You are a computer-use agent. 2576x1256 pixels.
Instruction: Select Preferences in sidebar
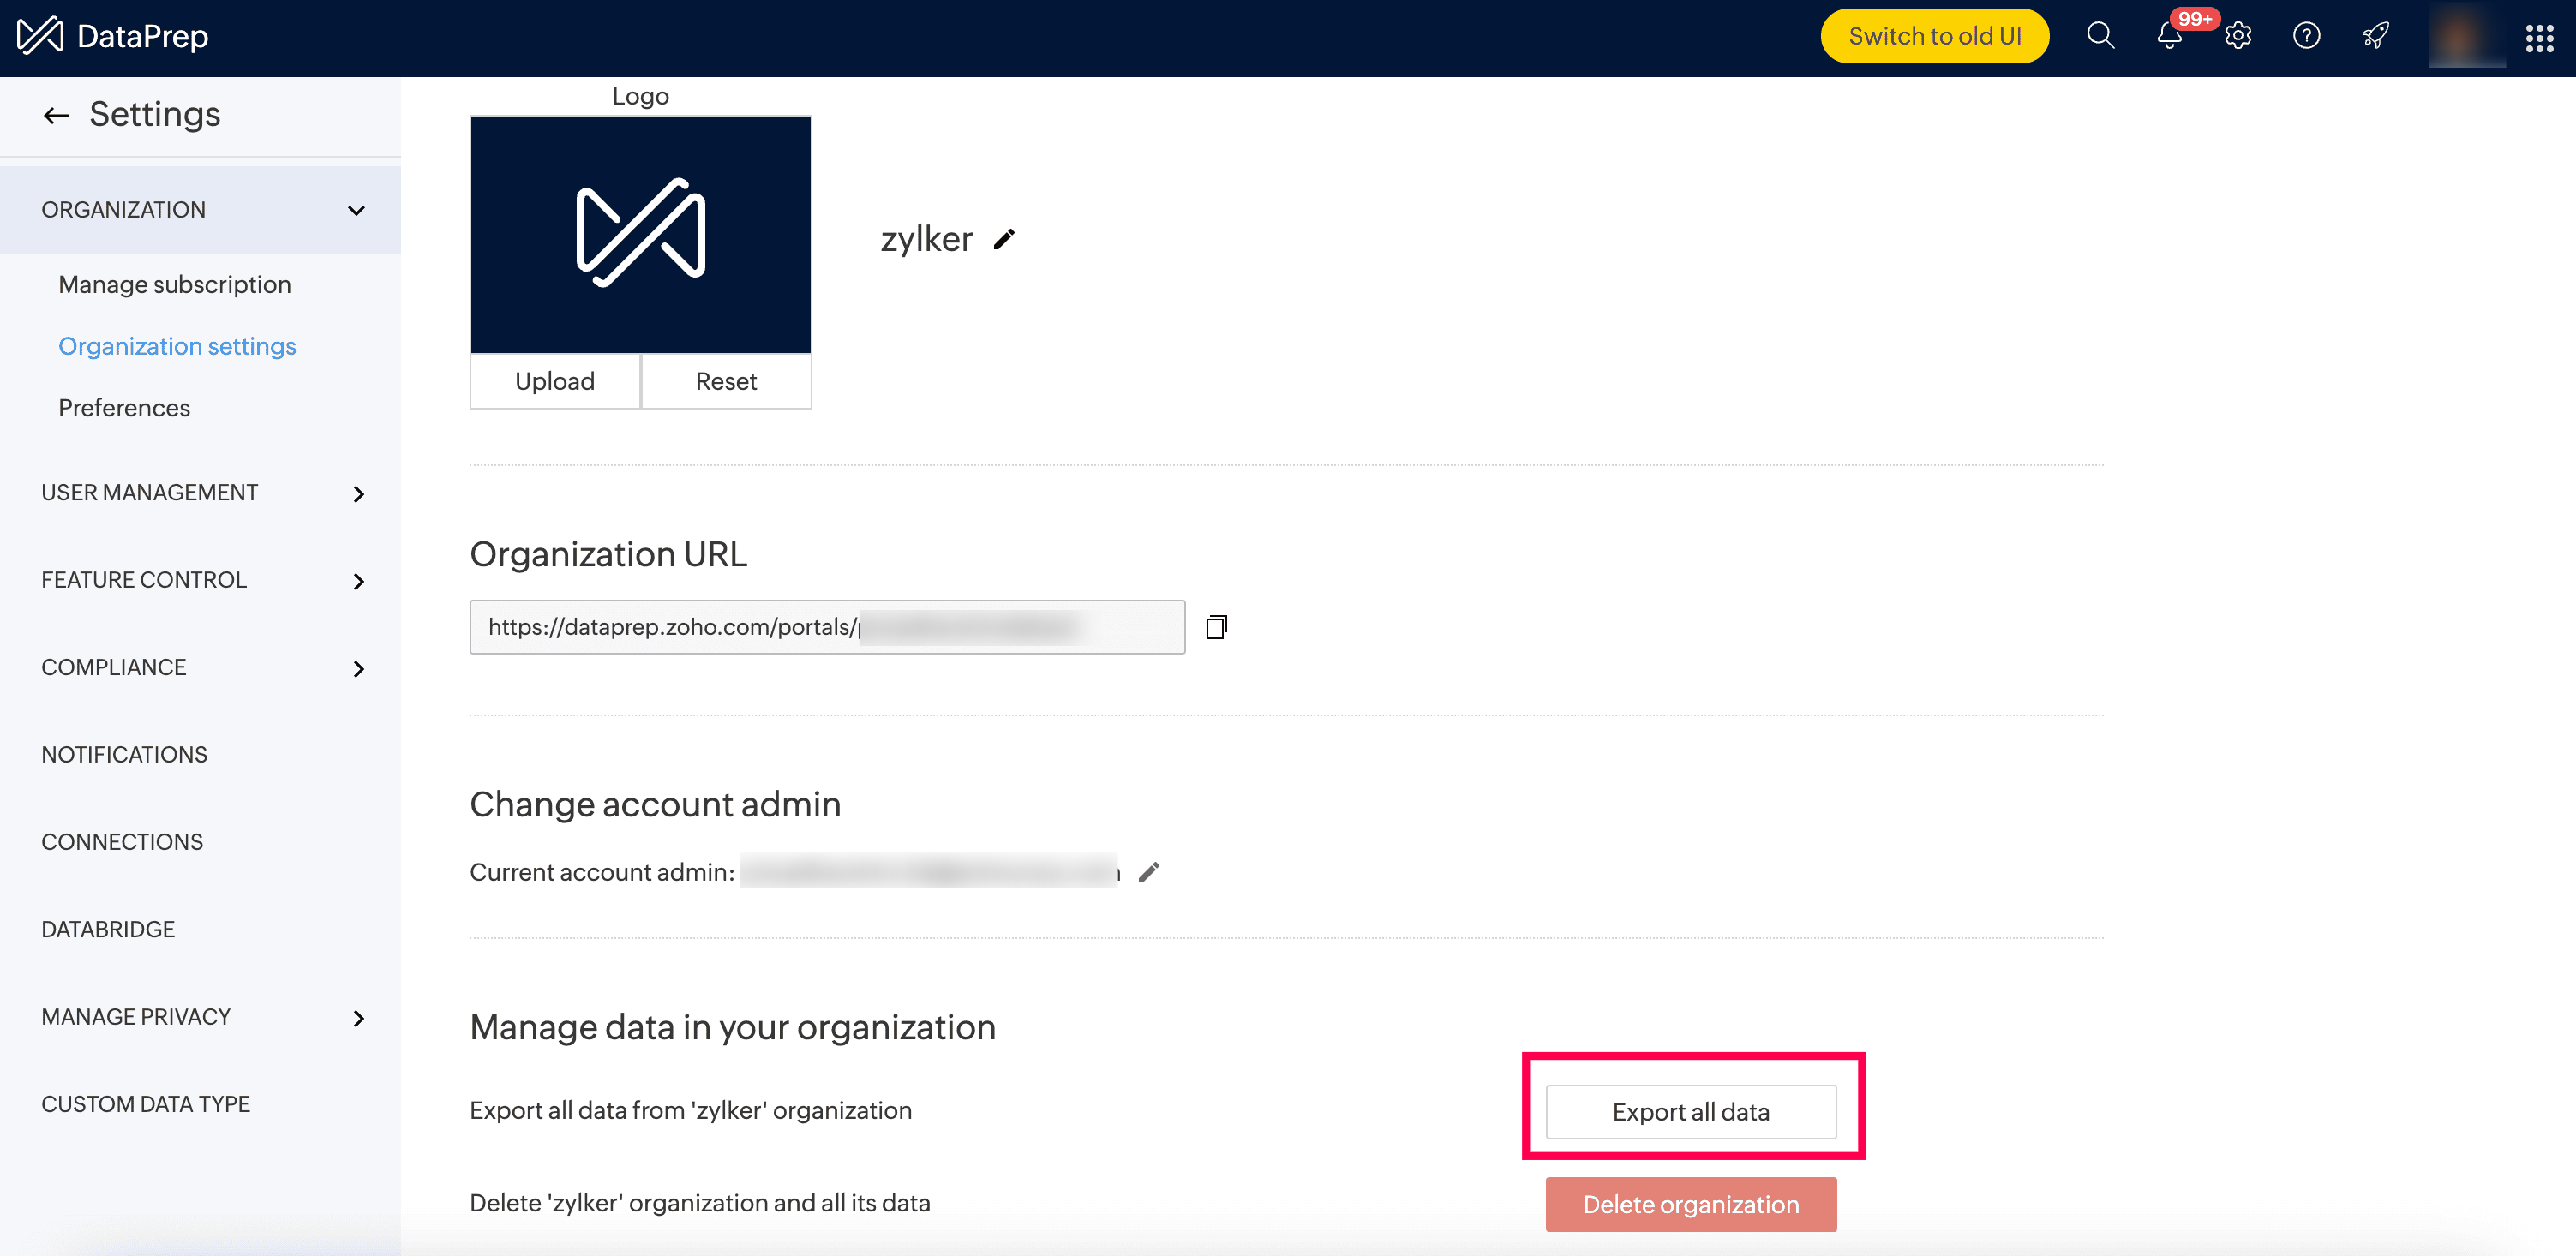click(x=124, y=408)
